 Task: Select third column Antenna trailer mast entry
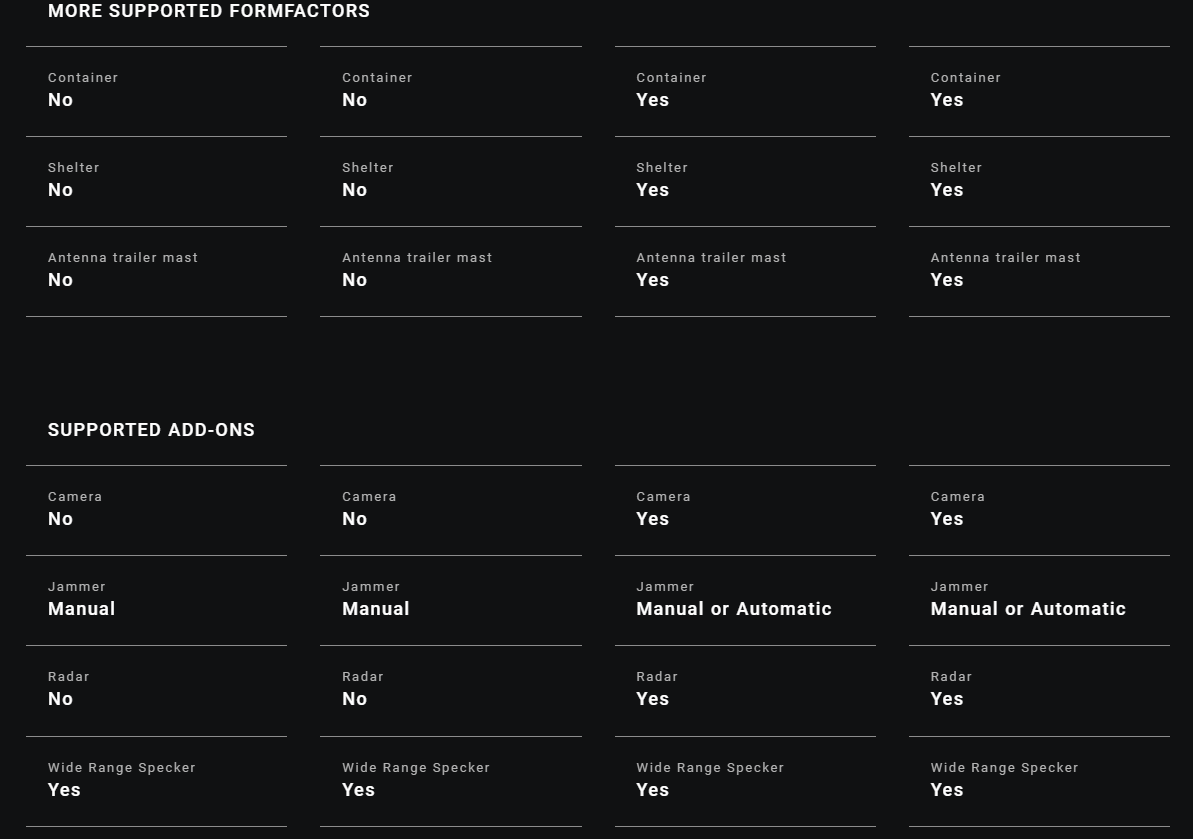(745, 272)
